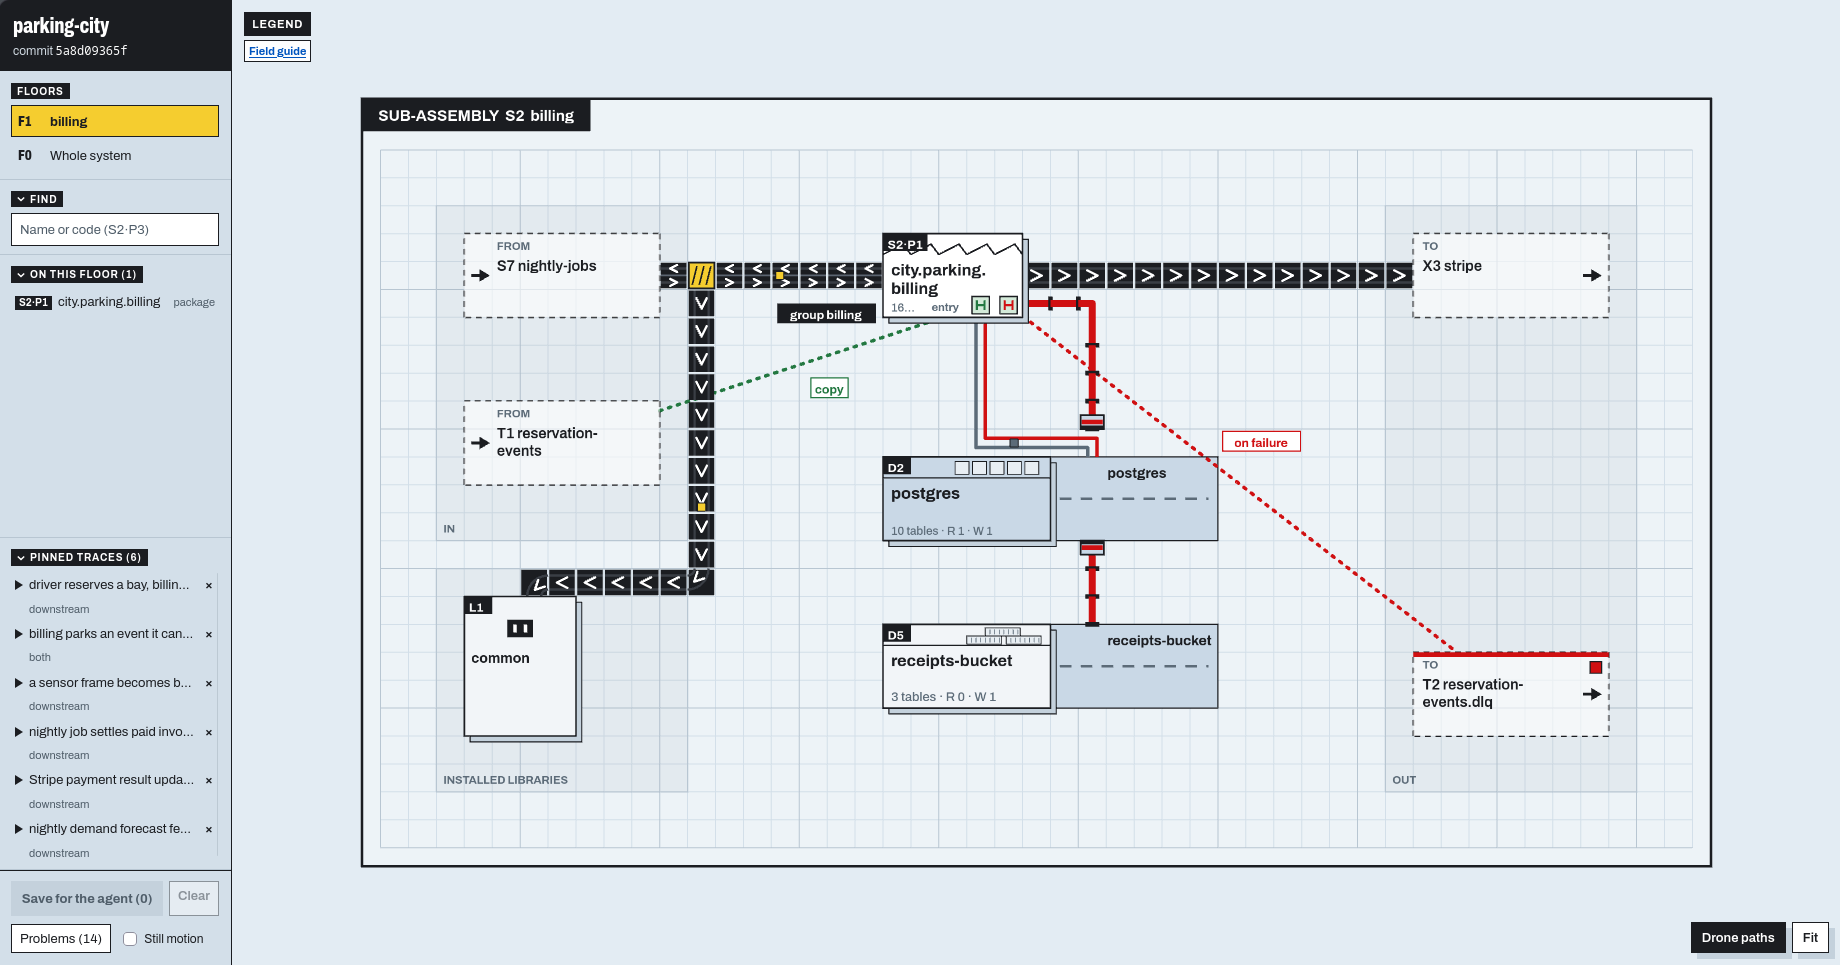Expand the 'driver reserves a bay' trace
The height and width of the screenshot is (965, 1840).
(x=19, y=585)
